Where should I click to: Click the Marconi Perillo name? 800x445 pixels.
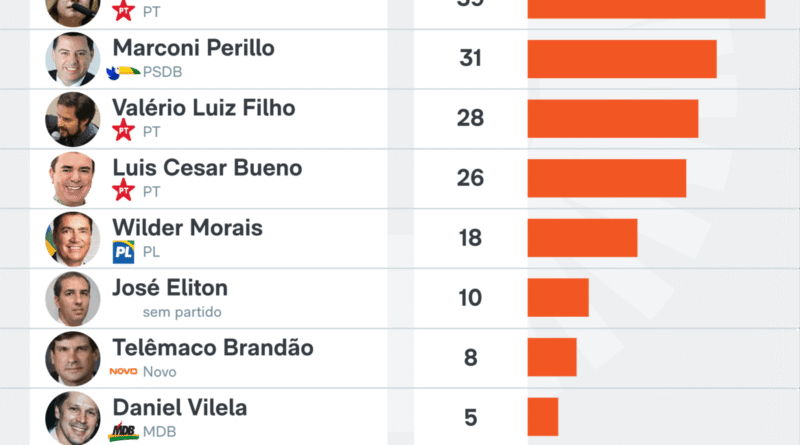pyautogui.click(x=193, y=48)
